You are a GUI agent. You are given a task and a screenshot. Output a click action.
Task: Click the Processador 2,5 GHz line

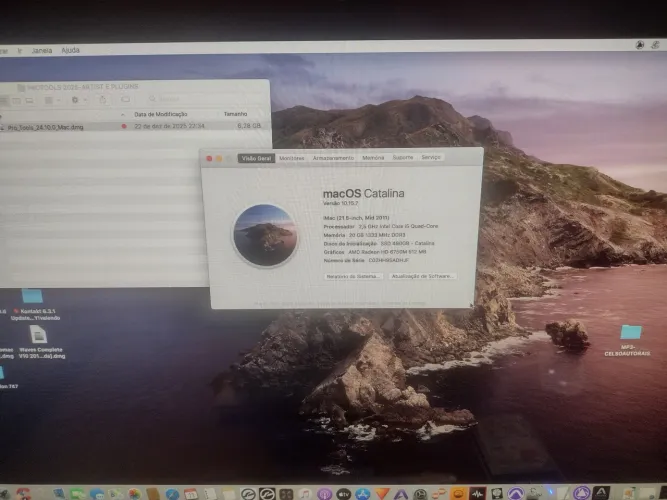[381, 226]
